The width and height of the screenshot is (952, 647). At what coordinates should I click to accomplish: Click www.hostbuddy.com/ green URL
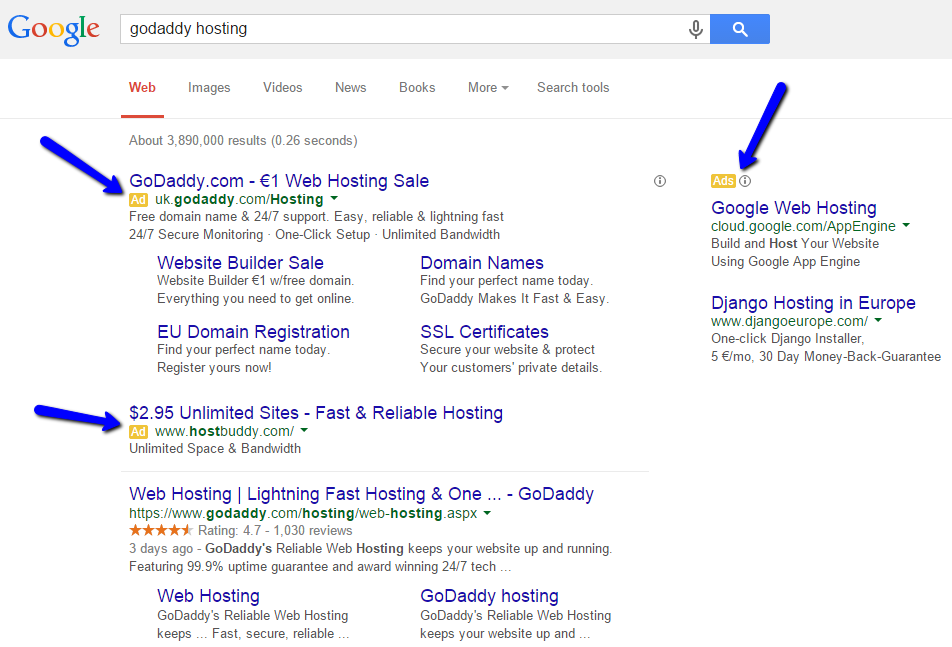[x=225, y=432]
